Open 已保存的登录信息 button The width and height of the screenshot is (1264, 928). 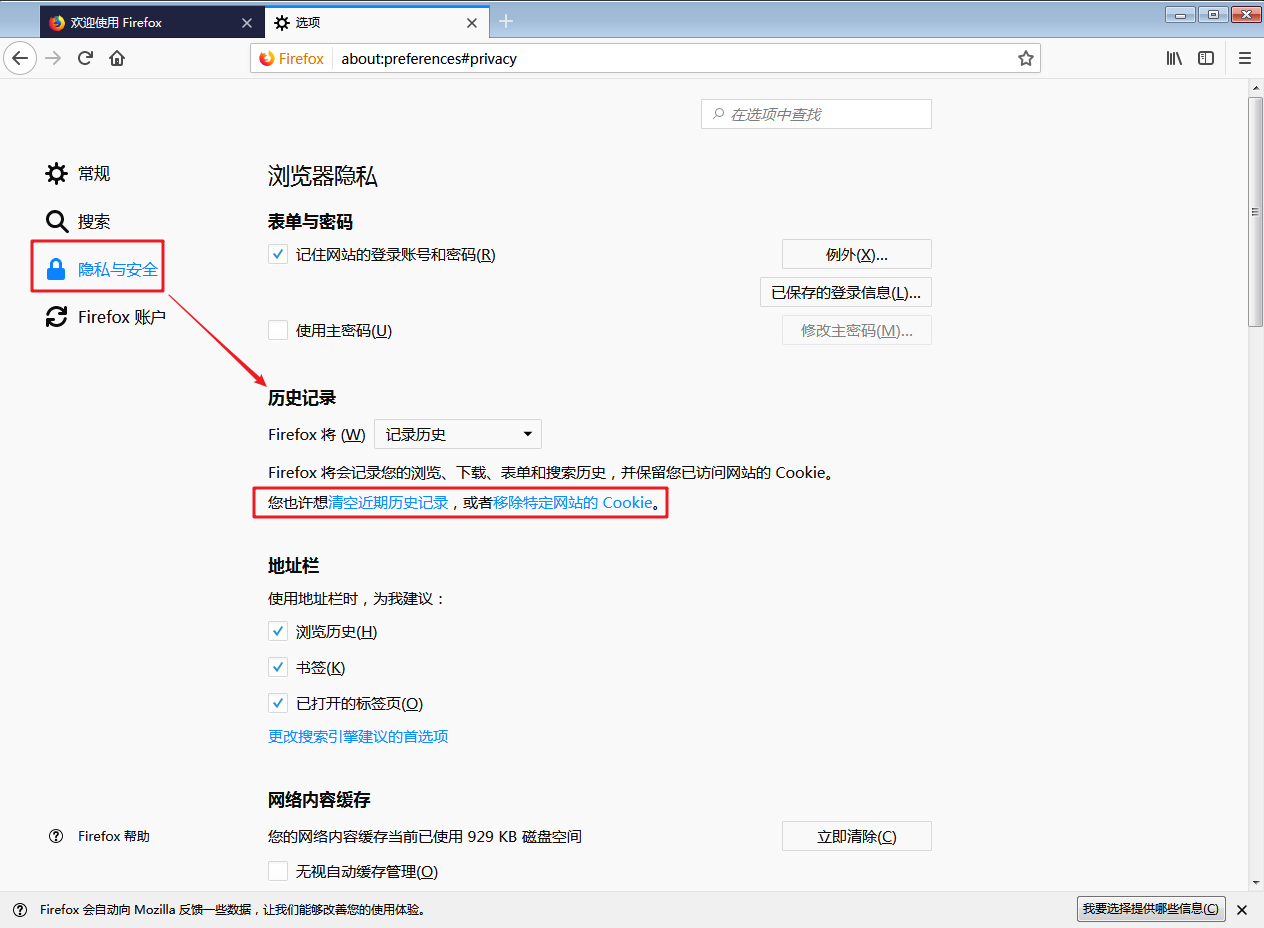pos(846,292)
